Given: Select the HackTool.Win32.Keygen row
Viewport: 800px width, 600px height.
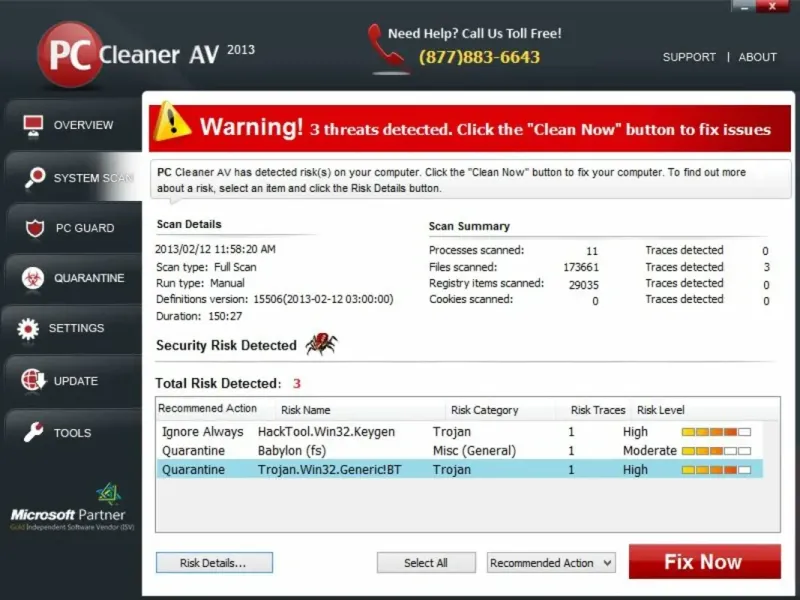Looking at the screenshot, I should [460, 432].
